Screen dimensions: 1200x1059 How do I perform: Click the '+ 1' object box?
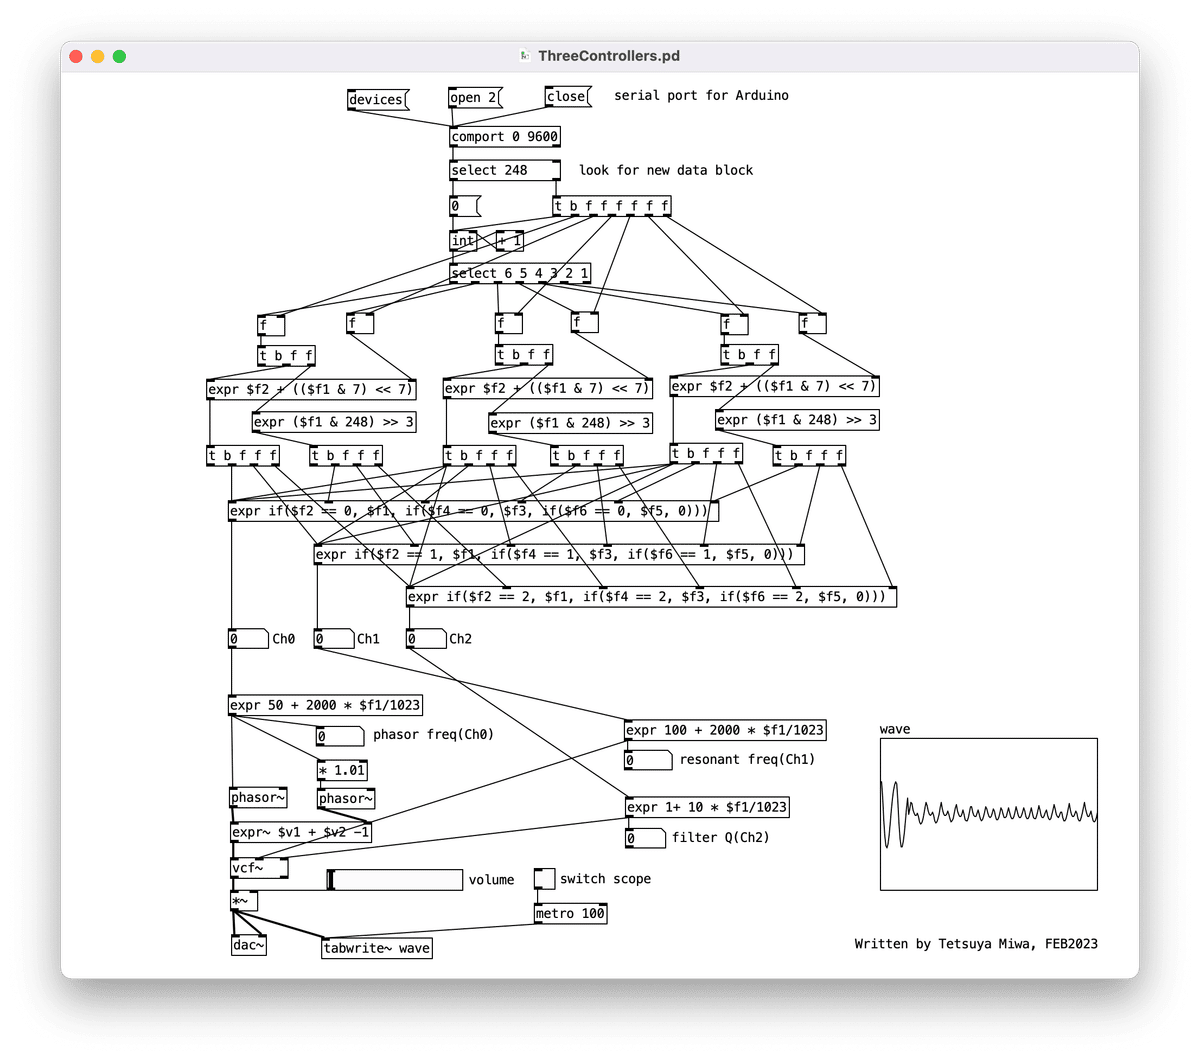(510, 240)
